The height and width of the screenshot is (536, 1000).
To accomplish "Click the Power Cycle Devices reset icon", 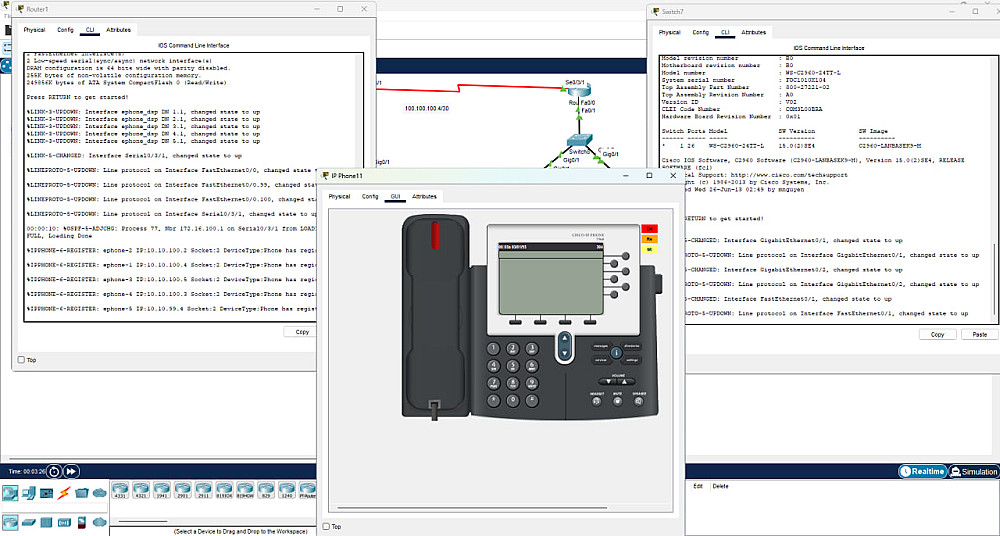I will (54, 472).
